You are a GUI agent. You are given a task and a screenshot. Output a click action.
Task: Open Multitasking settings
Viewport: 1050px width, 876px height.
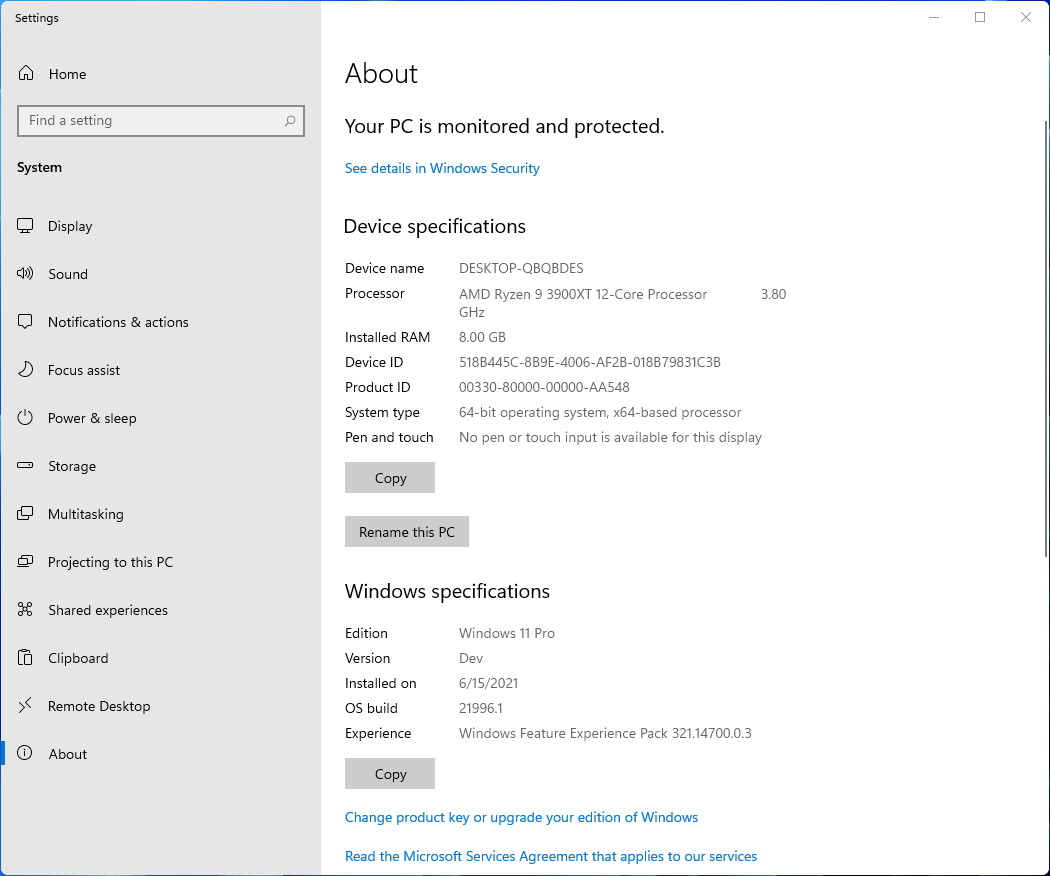(x=86, y=514)
